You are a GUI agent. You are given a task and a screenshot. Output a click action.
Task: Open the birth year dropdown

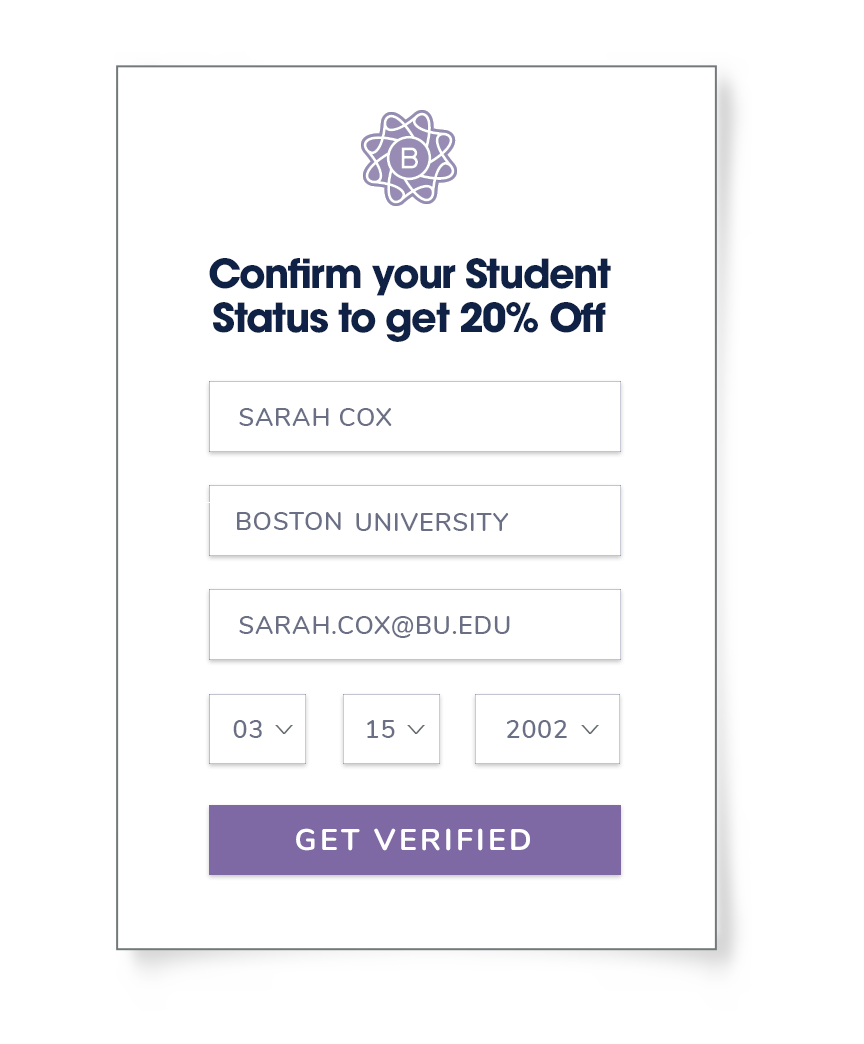547,729
